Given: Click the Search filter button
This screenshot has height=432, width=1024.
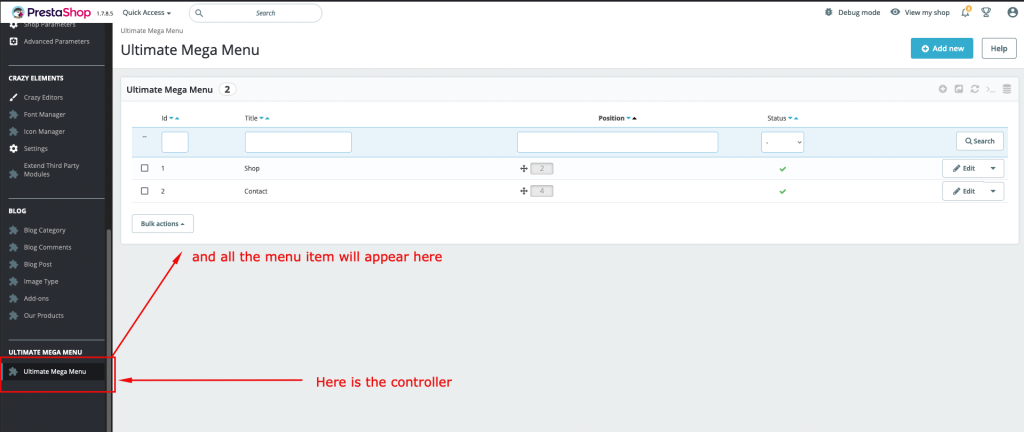Looking at the screenshot, I should click(x=979, y=142).
